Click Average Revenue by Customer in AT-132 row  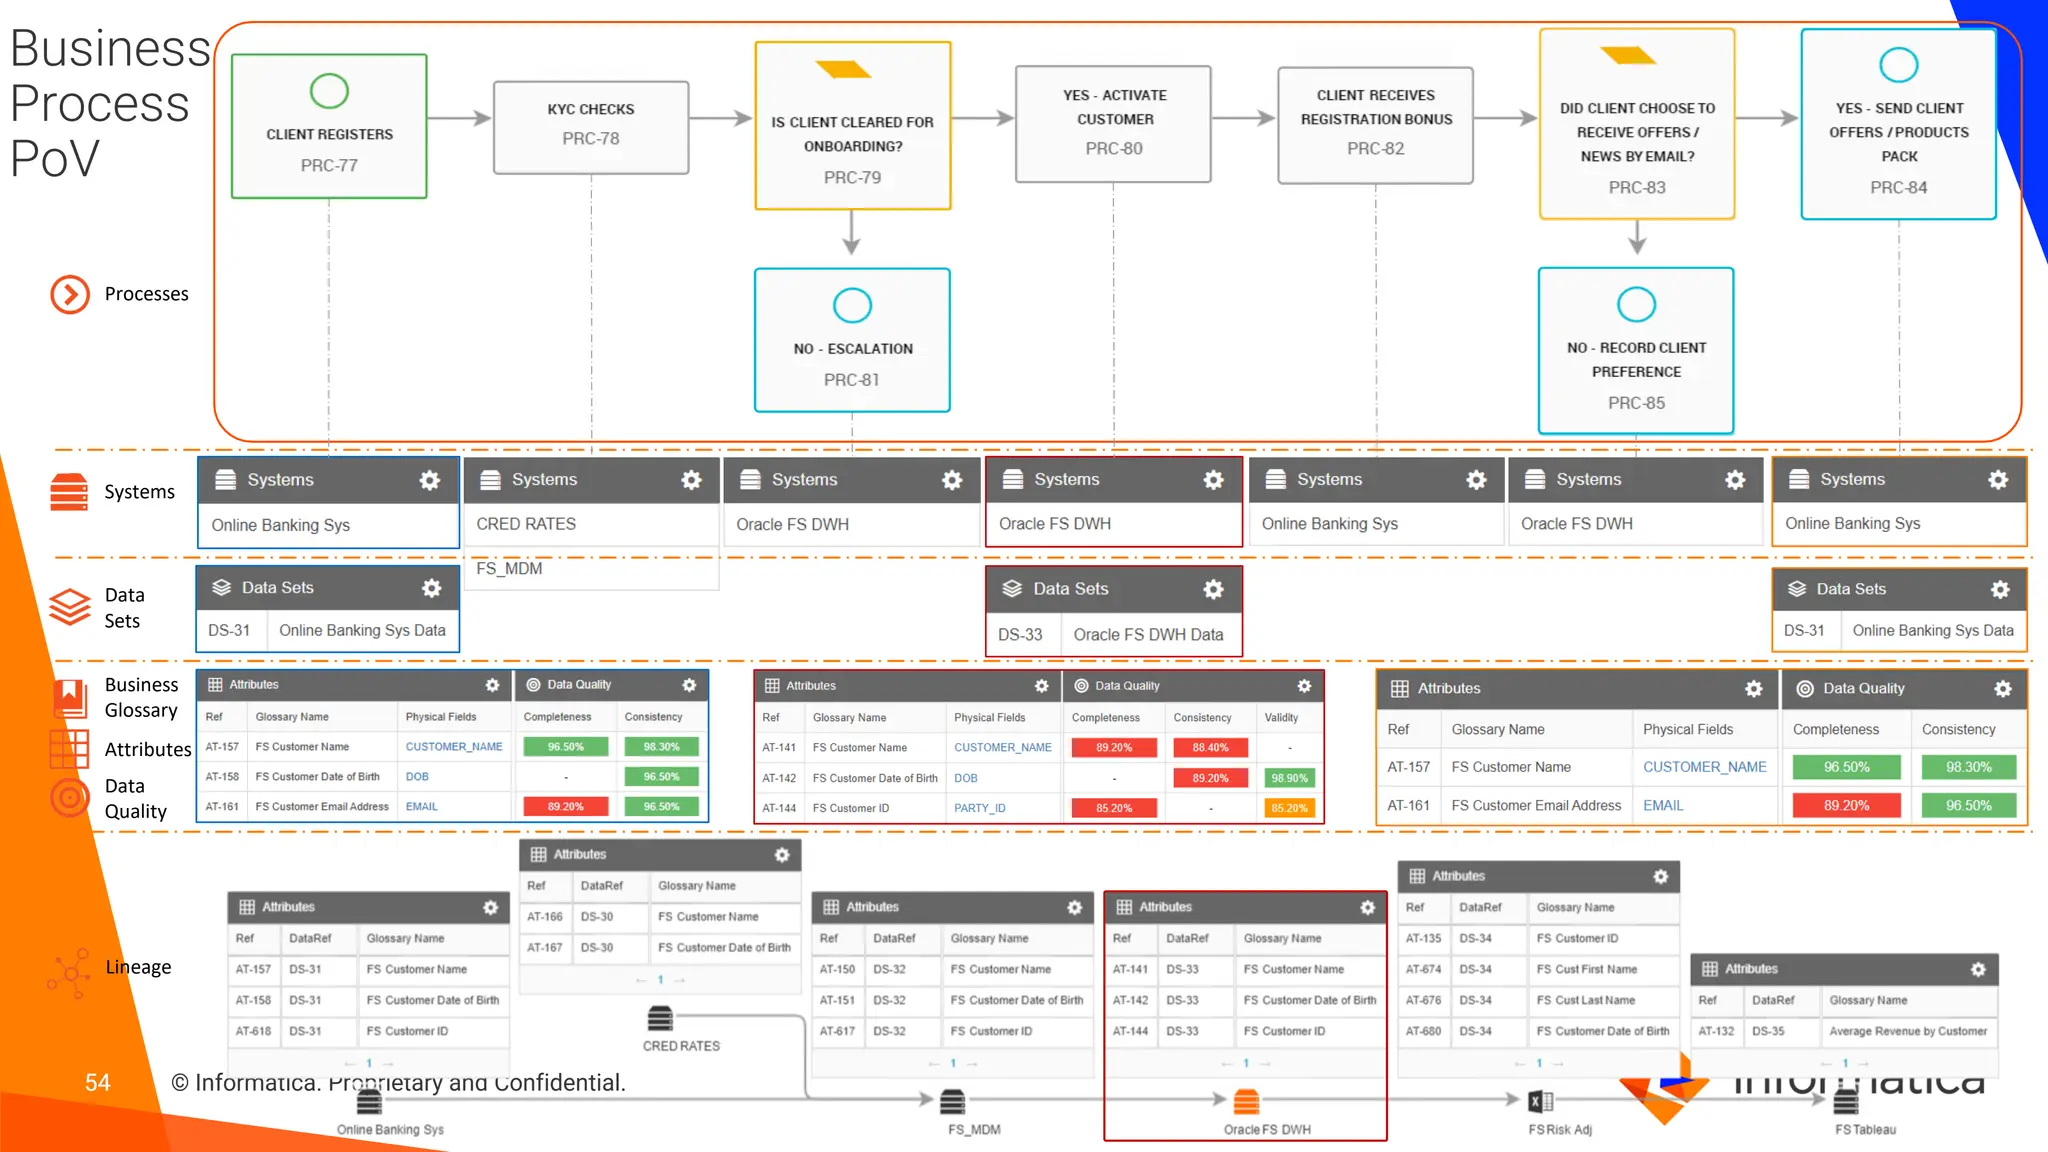(x=1907, y=1032)
